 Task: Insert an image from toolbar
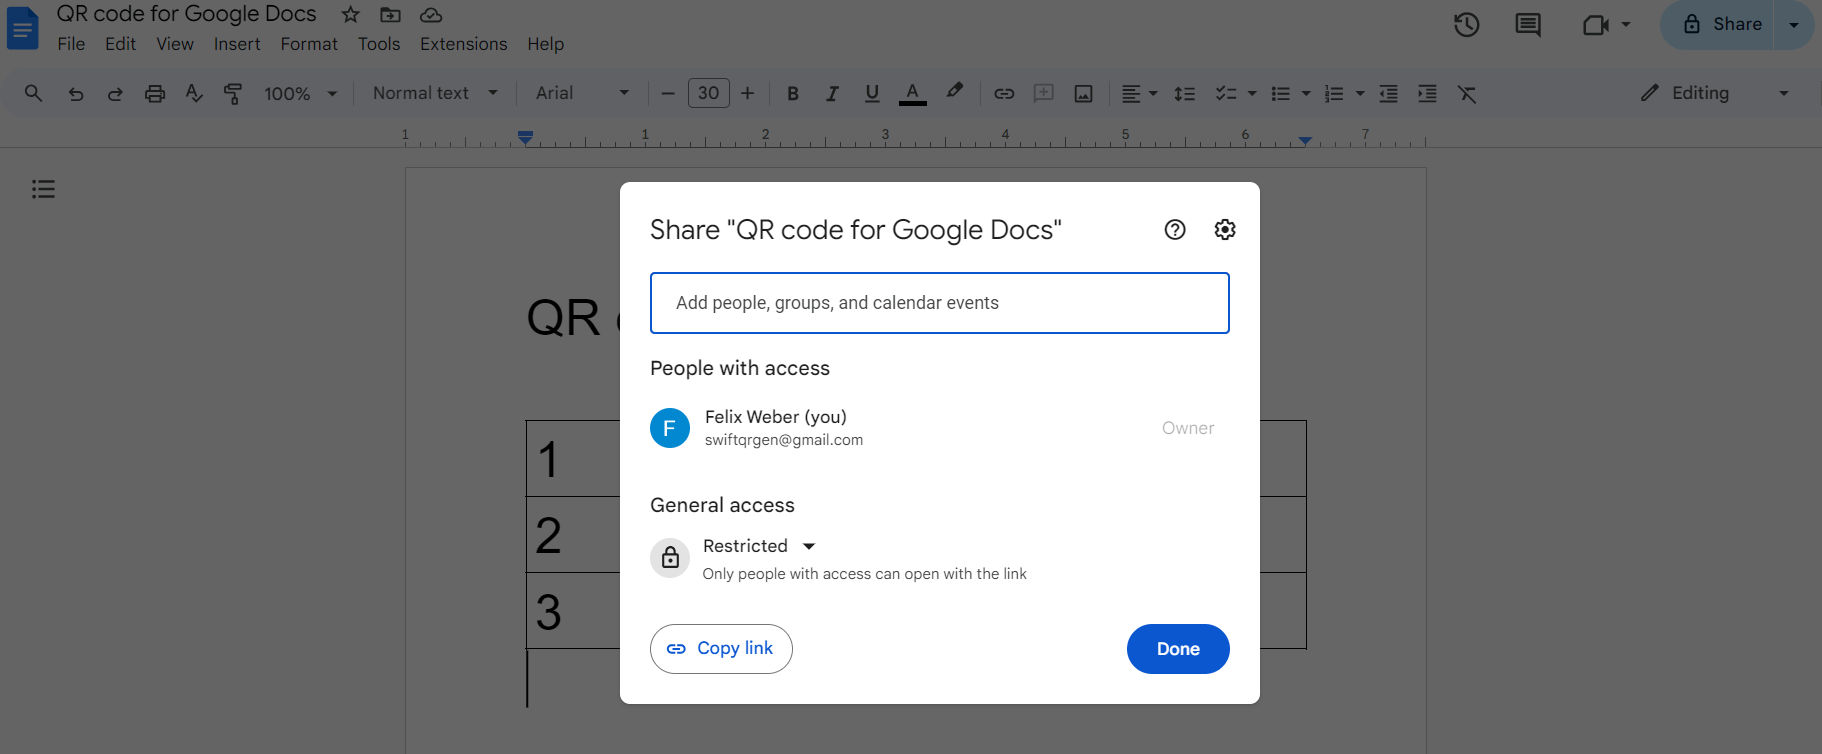[x=1083, y=93]
